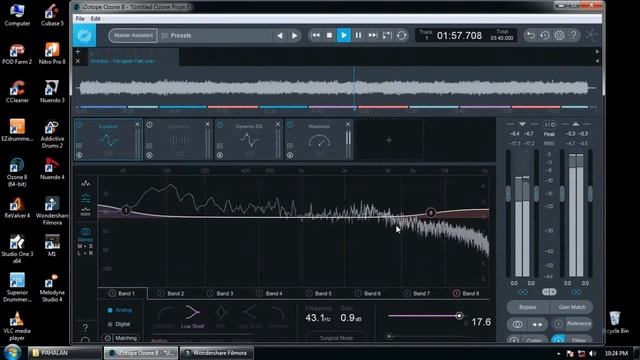The image size is (640, 360).
Task: Close the loaded track tab with X
Action: pos(78,61)
